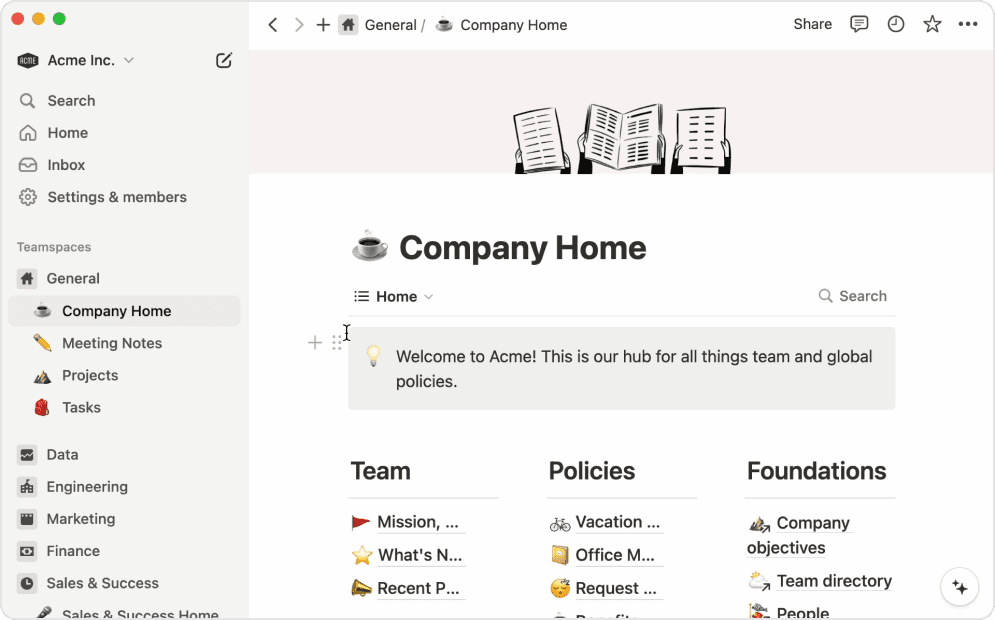Select Meeting Notes page in sidebar

[x=111, y=343]
